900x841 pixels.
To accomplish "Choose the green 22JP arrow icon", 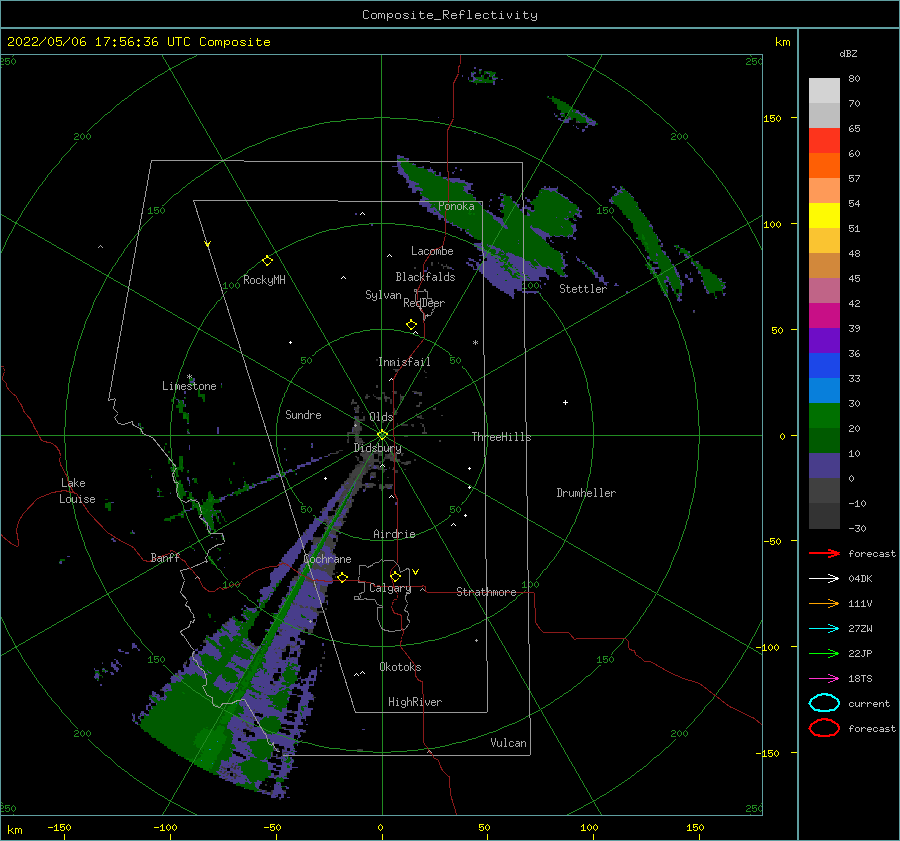I will coord(824,653).
